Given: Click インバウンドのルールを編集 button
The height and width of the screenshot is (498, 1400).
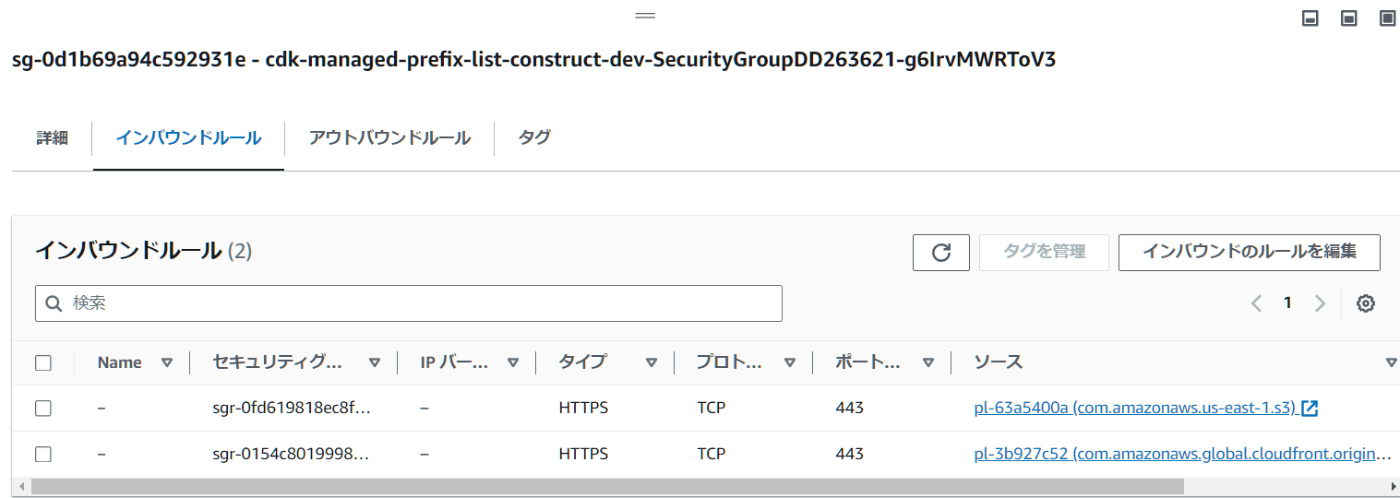Looking at the screenshot, I should point(1248,252).
